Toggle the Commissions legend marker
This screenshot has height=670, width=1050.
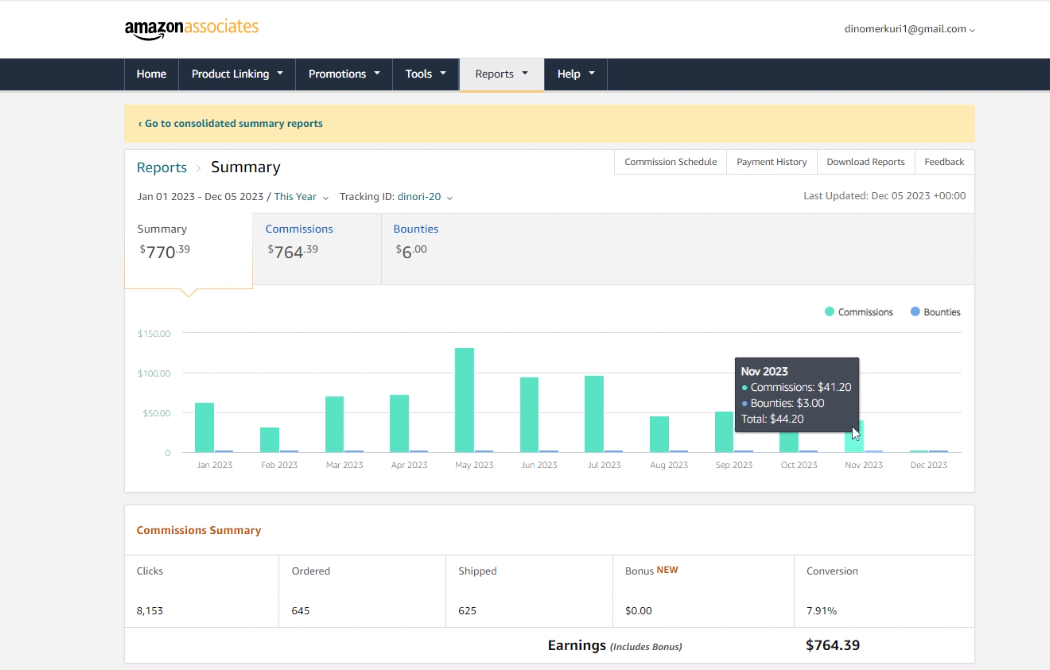point(829,312)
